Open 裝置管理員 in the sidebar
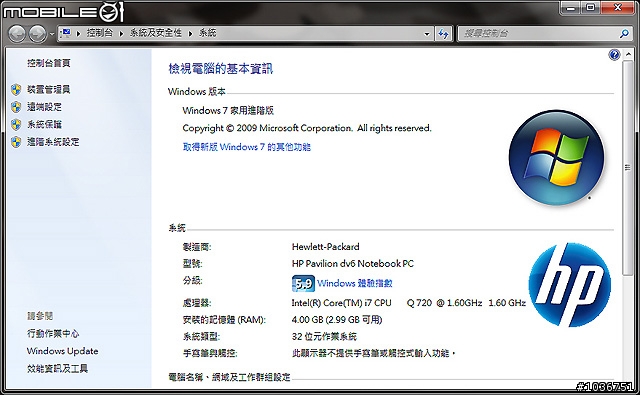640x395 pixels. [49, 89]
